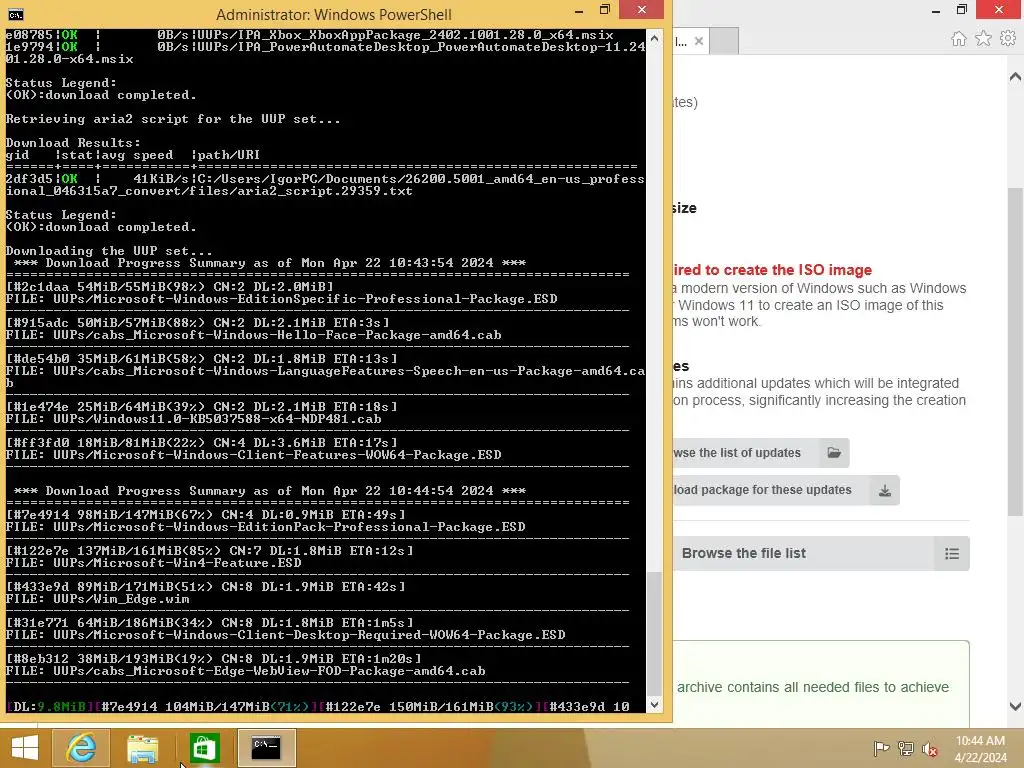Click the 10:44:54 progress summary header
This screenshot has width=1024, height=768.
pyautogui.click(x=270, y=491)
